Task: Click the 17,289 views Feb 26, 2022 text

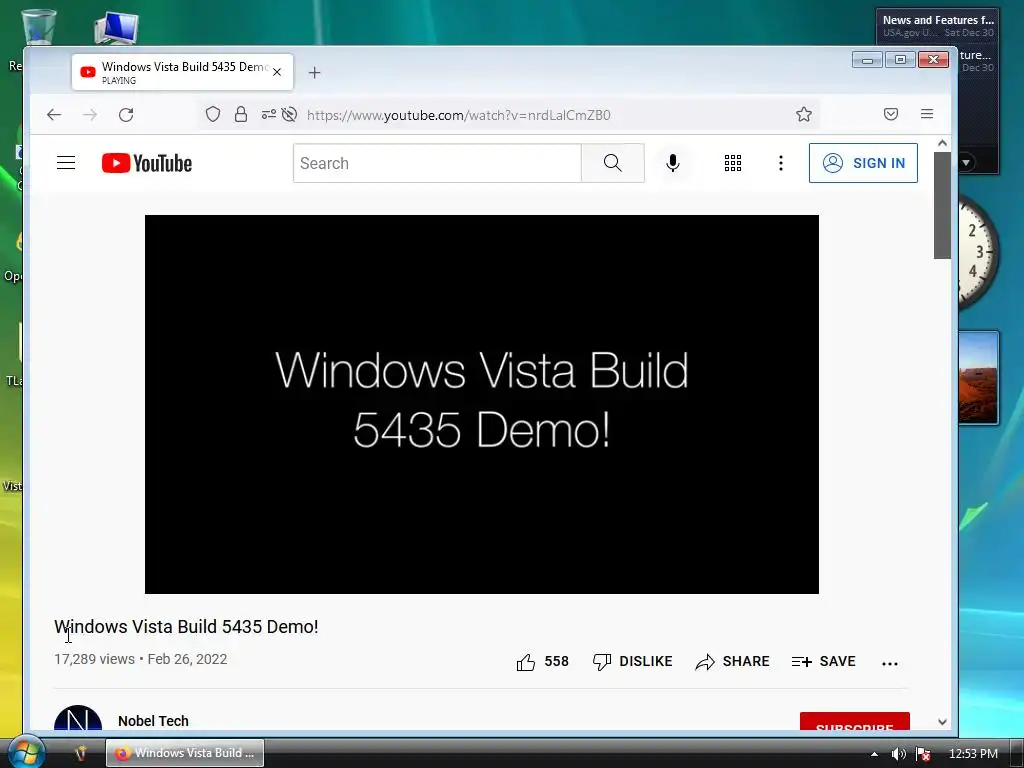Action: (140, 660)
